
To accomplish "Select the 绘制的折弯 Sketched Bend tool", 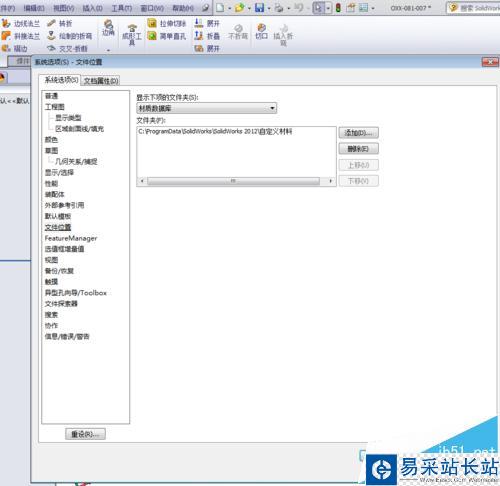I will tap(70, 36).
